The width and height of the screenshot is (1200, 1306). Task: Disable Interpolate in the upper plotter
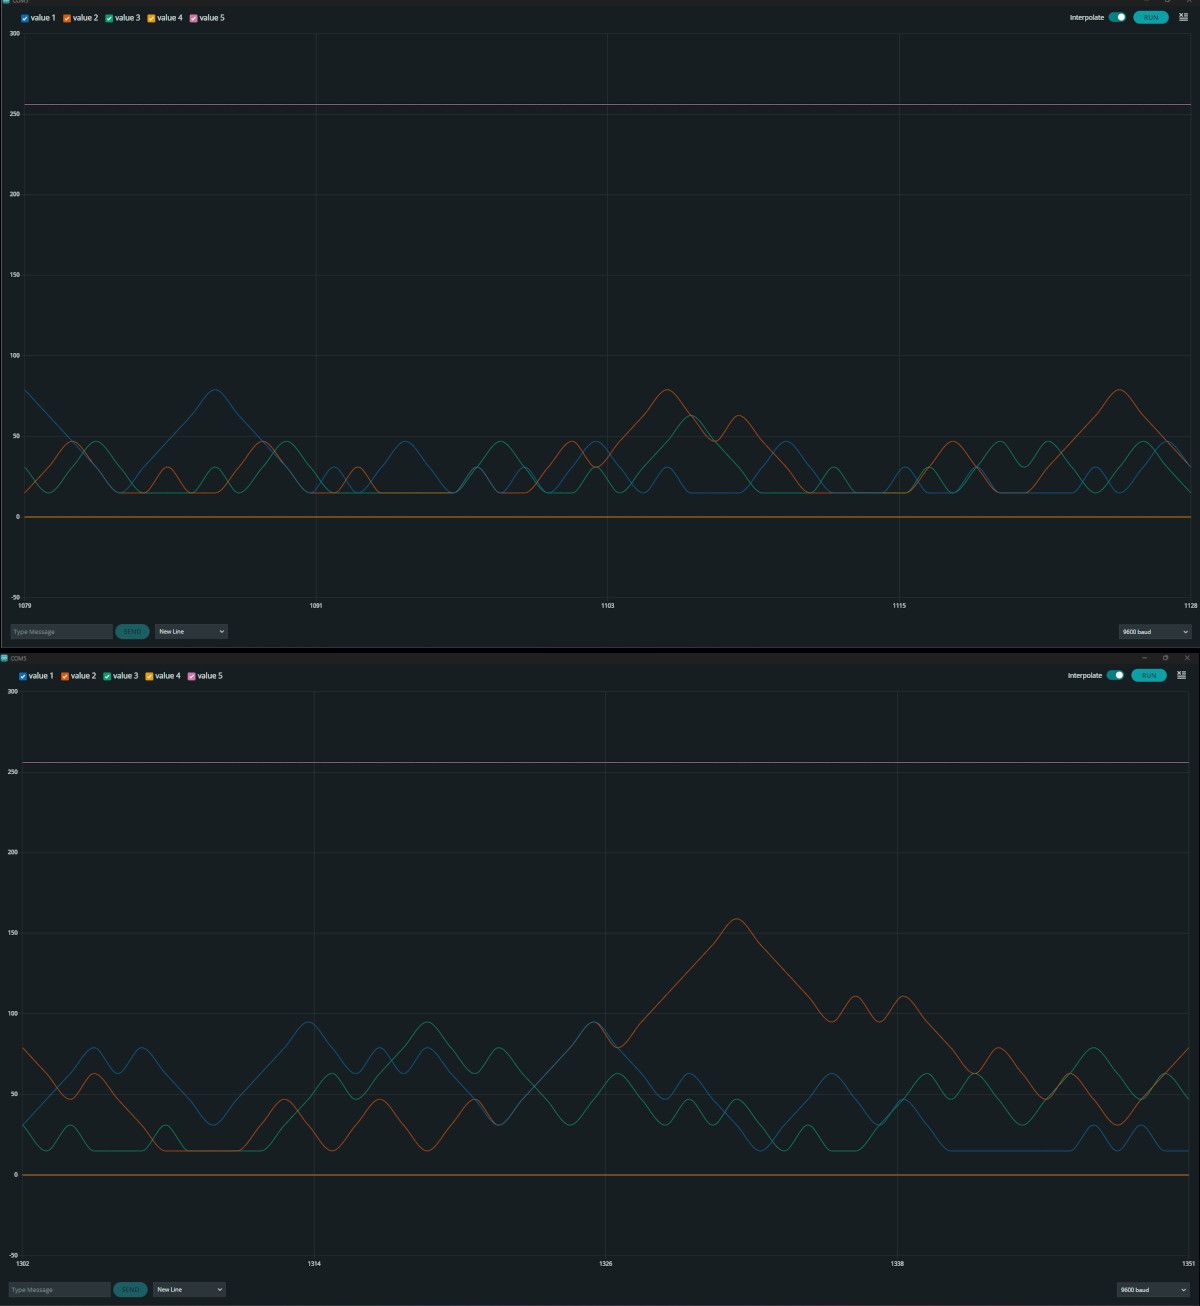[1117, 17]
